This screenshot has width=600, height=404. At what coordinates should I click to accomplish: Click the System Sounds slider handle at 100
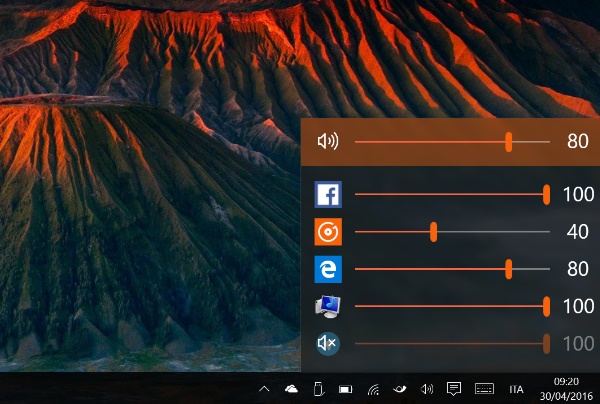[546, 306]
